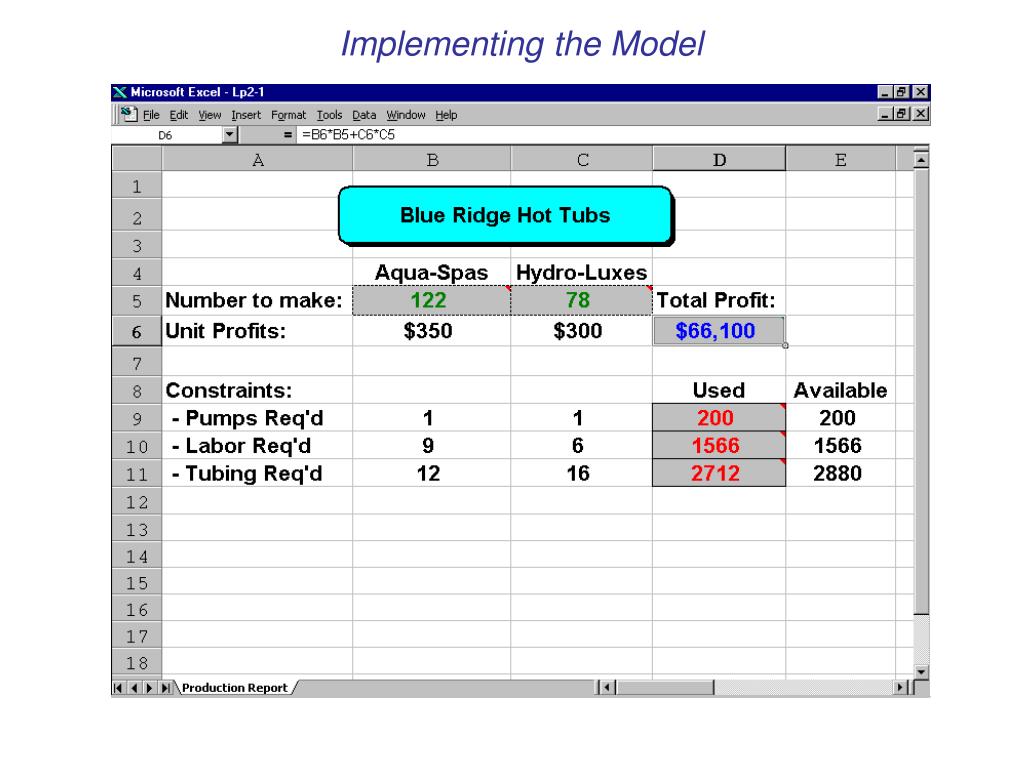Select the Available column heading cell
The width and height of the screenshot is (1024, 768).
[x=840, y=390]
